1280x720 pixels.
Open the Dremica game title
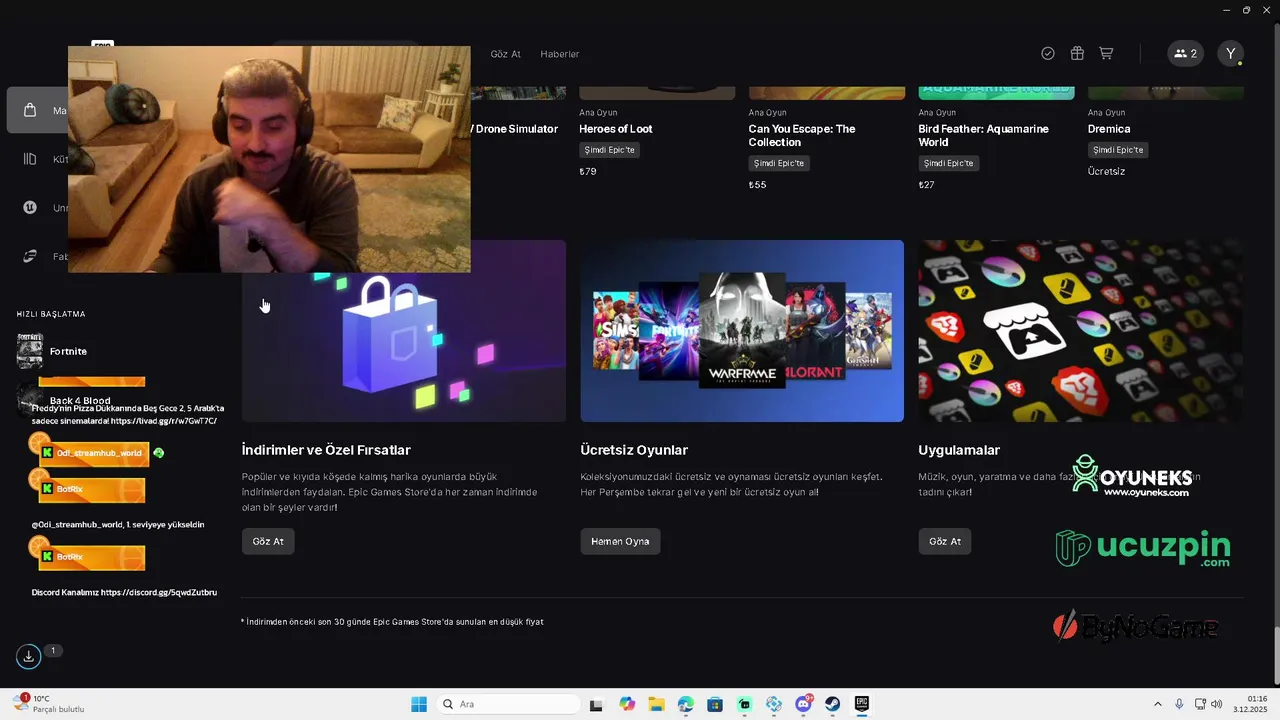1109,129
